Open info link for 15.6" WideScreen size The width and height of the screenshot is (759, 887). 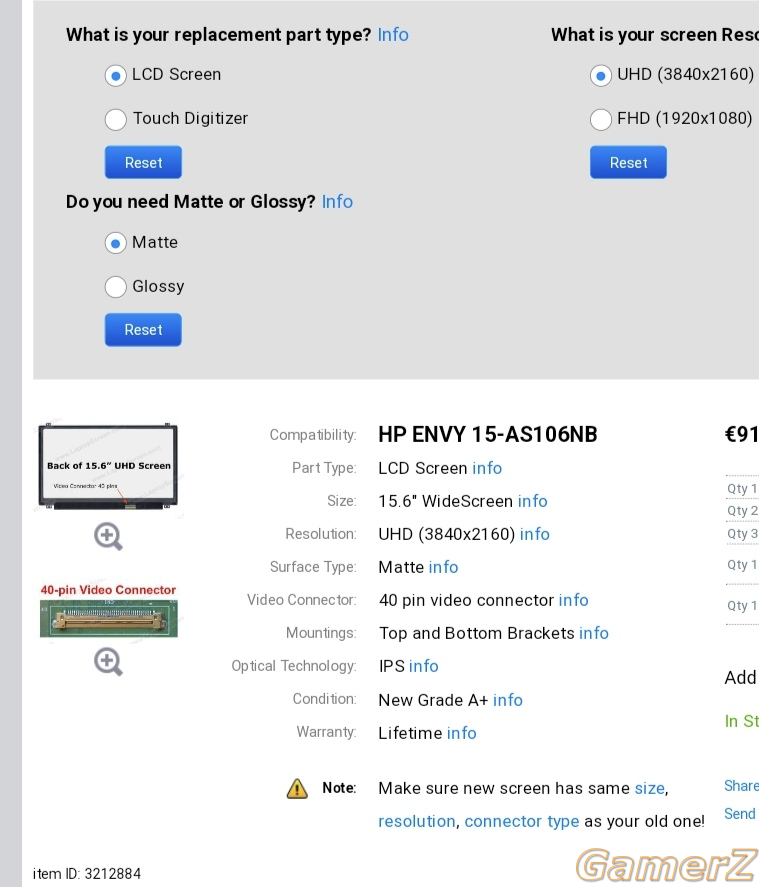(x=533, y=501)
